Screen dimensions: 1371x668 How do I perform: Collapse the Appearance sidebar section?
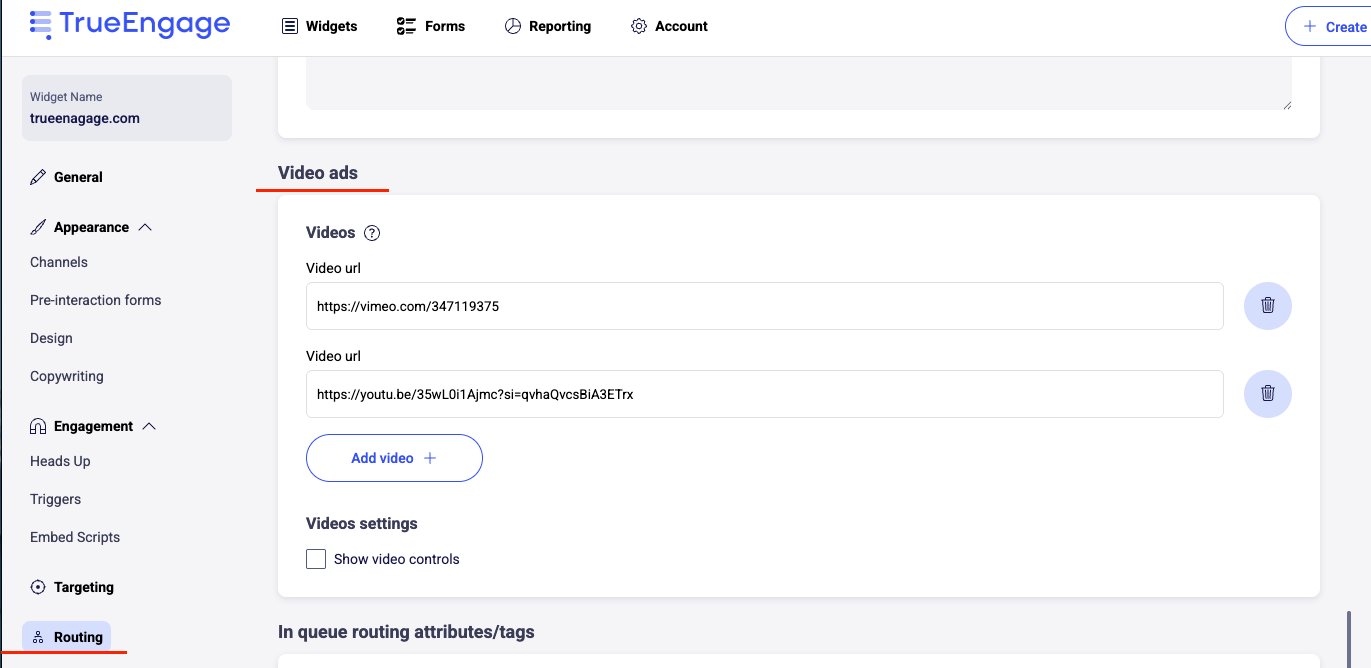coord(145,227)
